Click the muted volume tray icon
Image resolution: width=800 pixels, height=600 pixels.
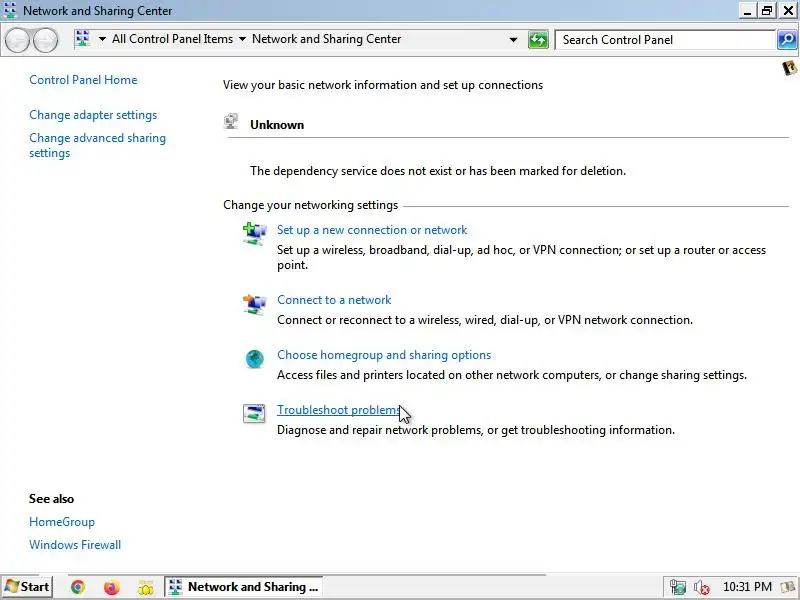click(702, 587)
